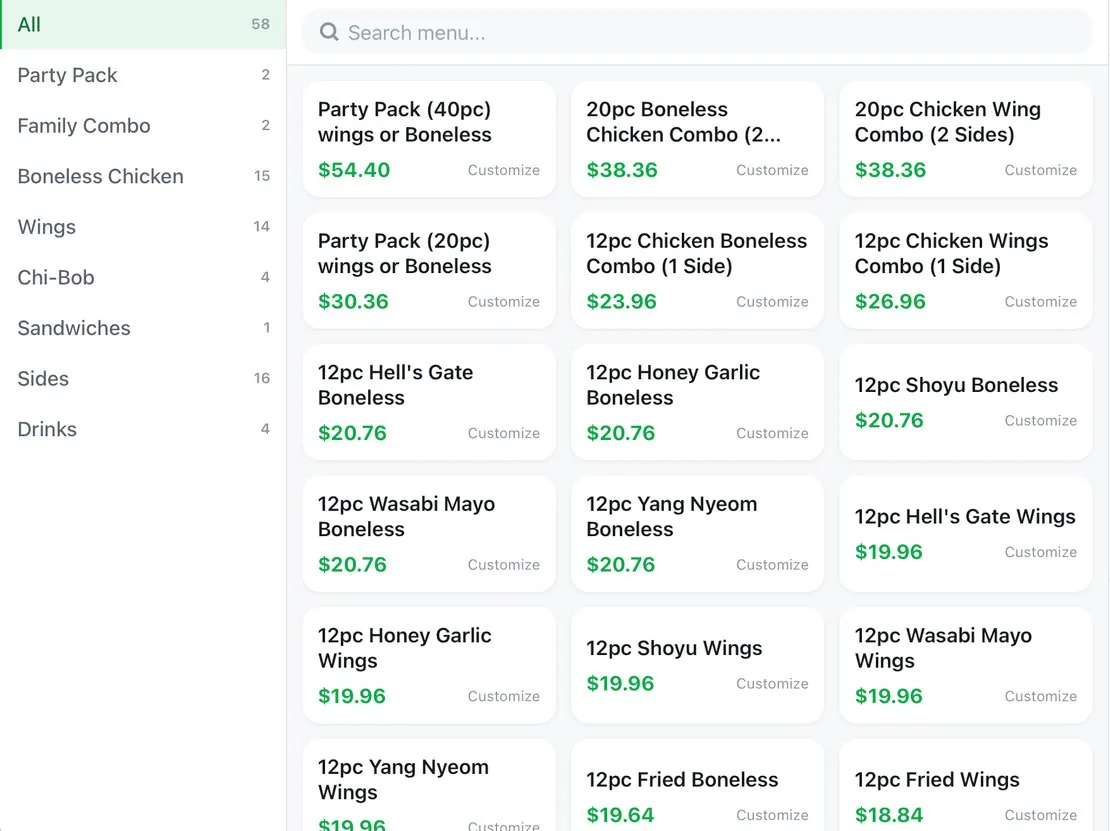Click the 20pc Chicken Wing Combo title
This screenshot has width=1110, height=831.
[x=947, y=122]
